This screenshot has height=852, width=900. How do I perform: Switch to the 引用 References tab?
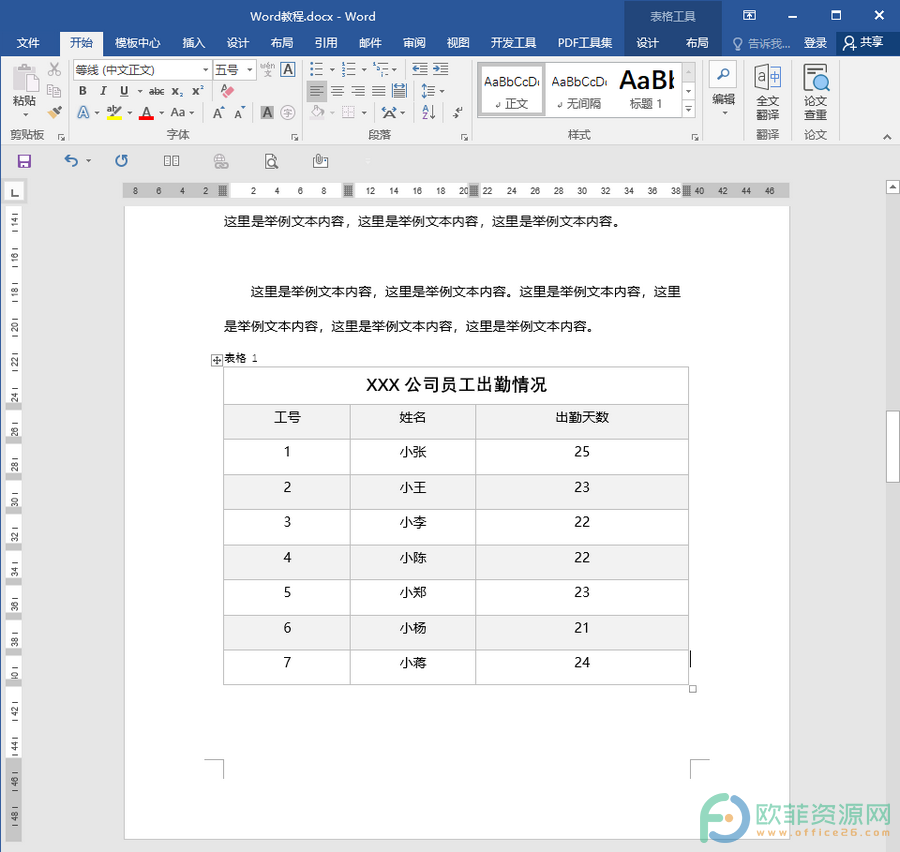[325, 42]
